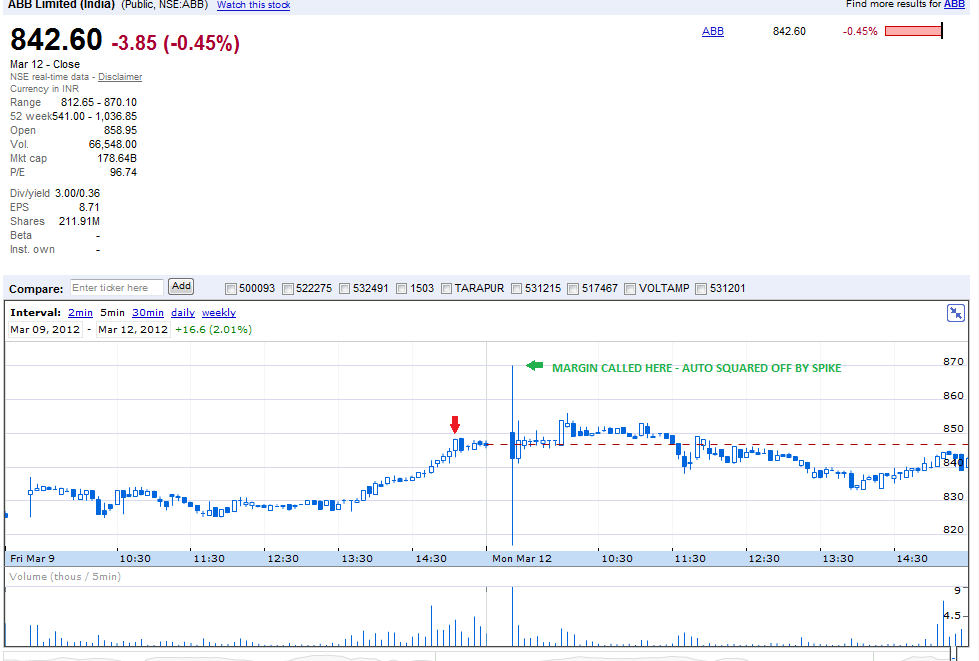Screen dimensions: 979x661
Task: Click the Vol. value 66,548.00
Action: [112, 144]
